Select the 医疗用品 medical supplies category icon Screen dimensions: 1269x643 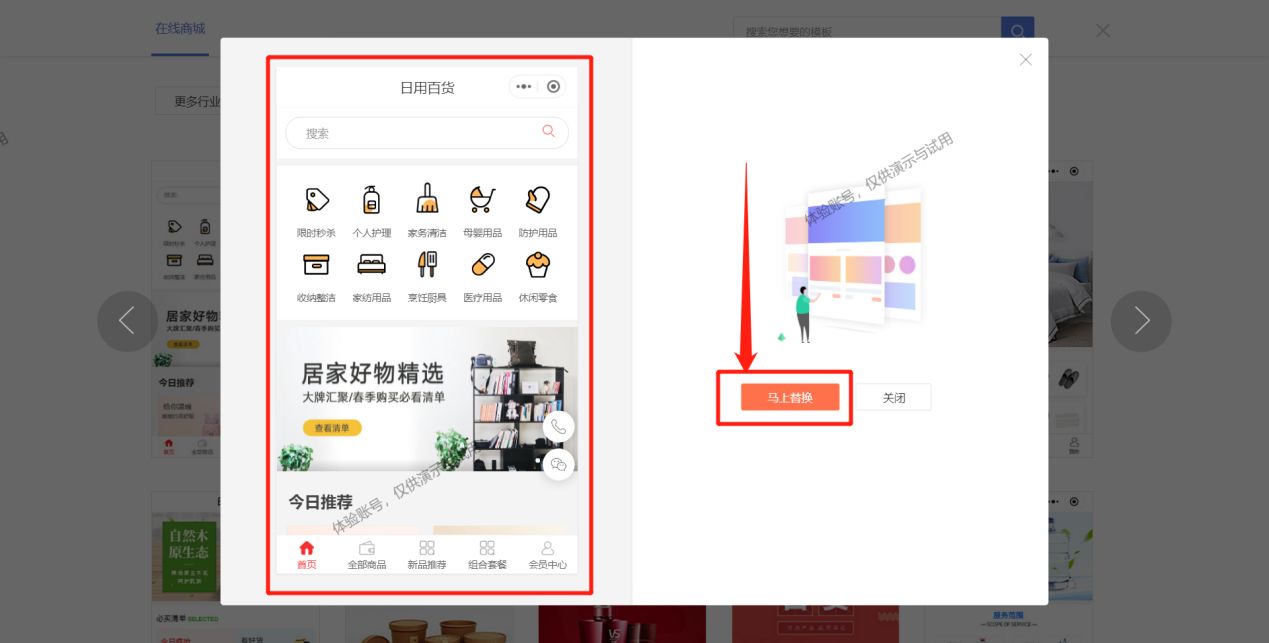tap(482, 264)
